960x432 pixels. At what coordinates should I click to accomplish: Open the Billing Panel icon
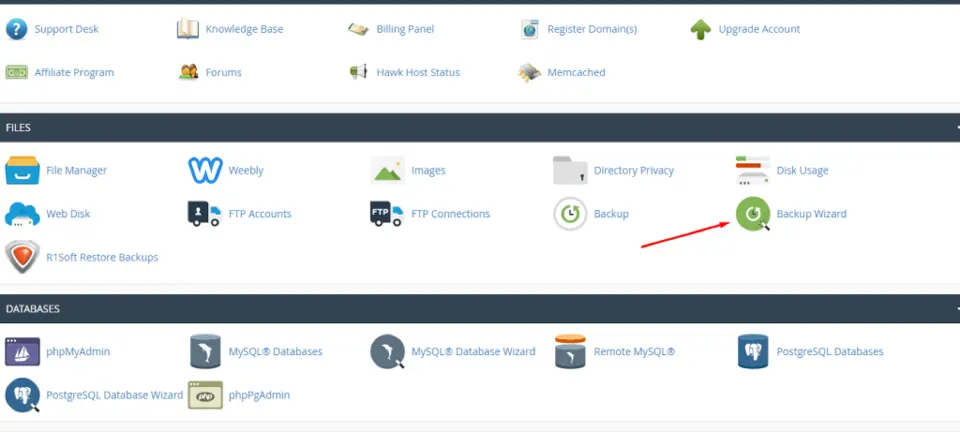pos(358,29)
